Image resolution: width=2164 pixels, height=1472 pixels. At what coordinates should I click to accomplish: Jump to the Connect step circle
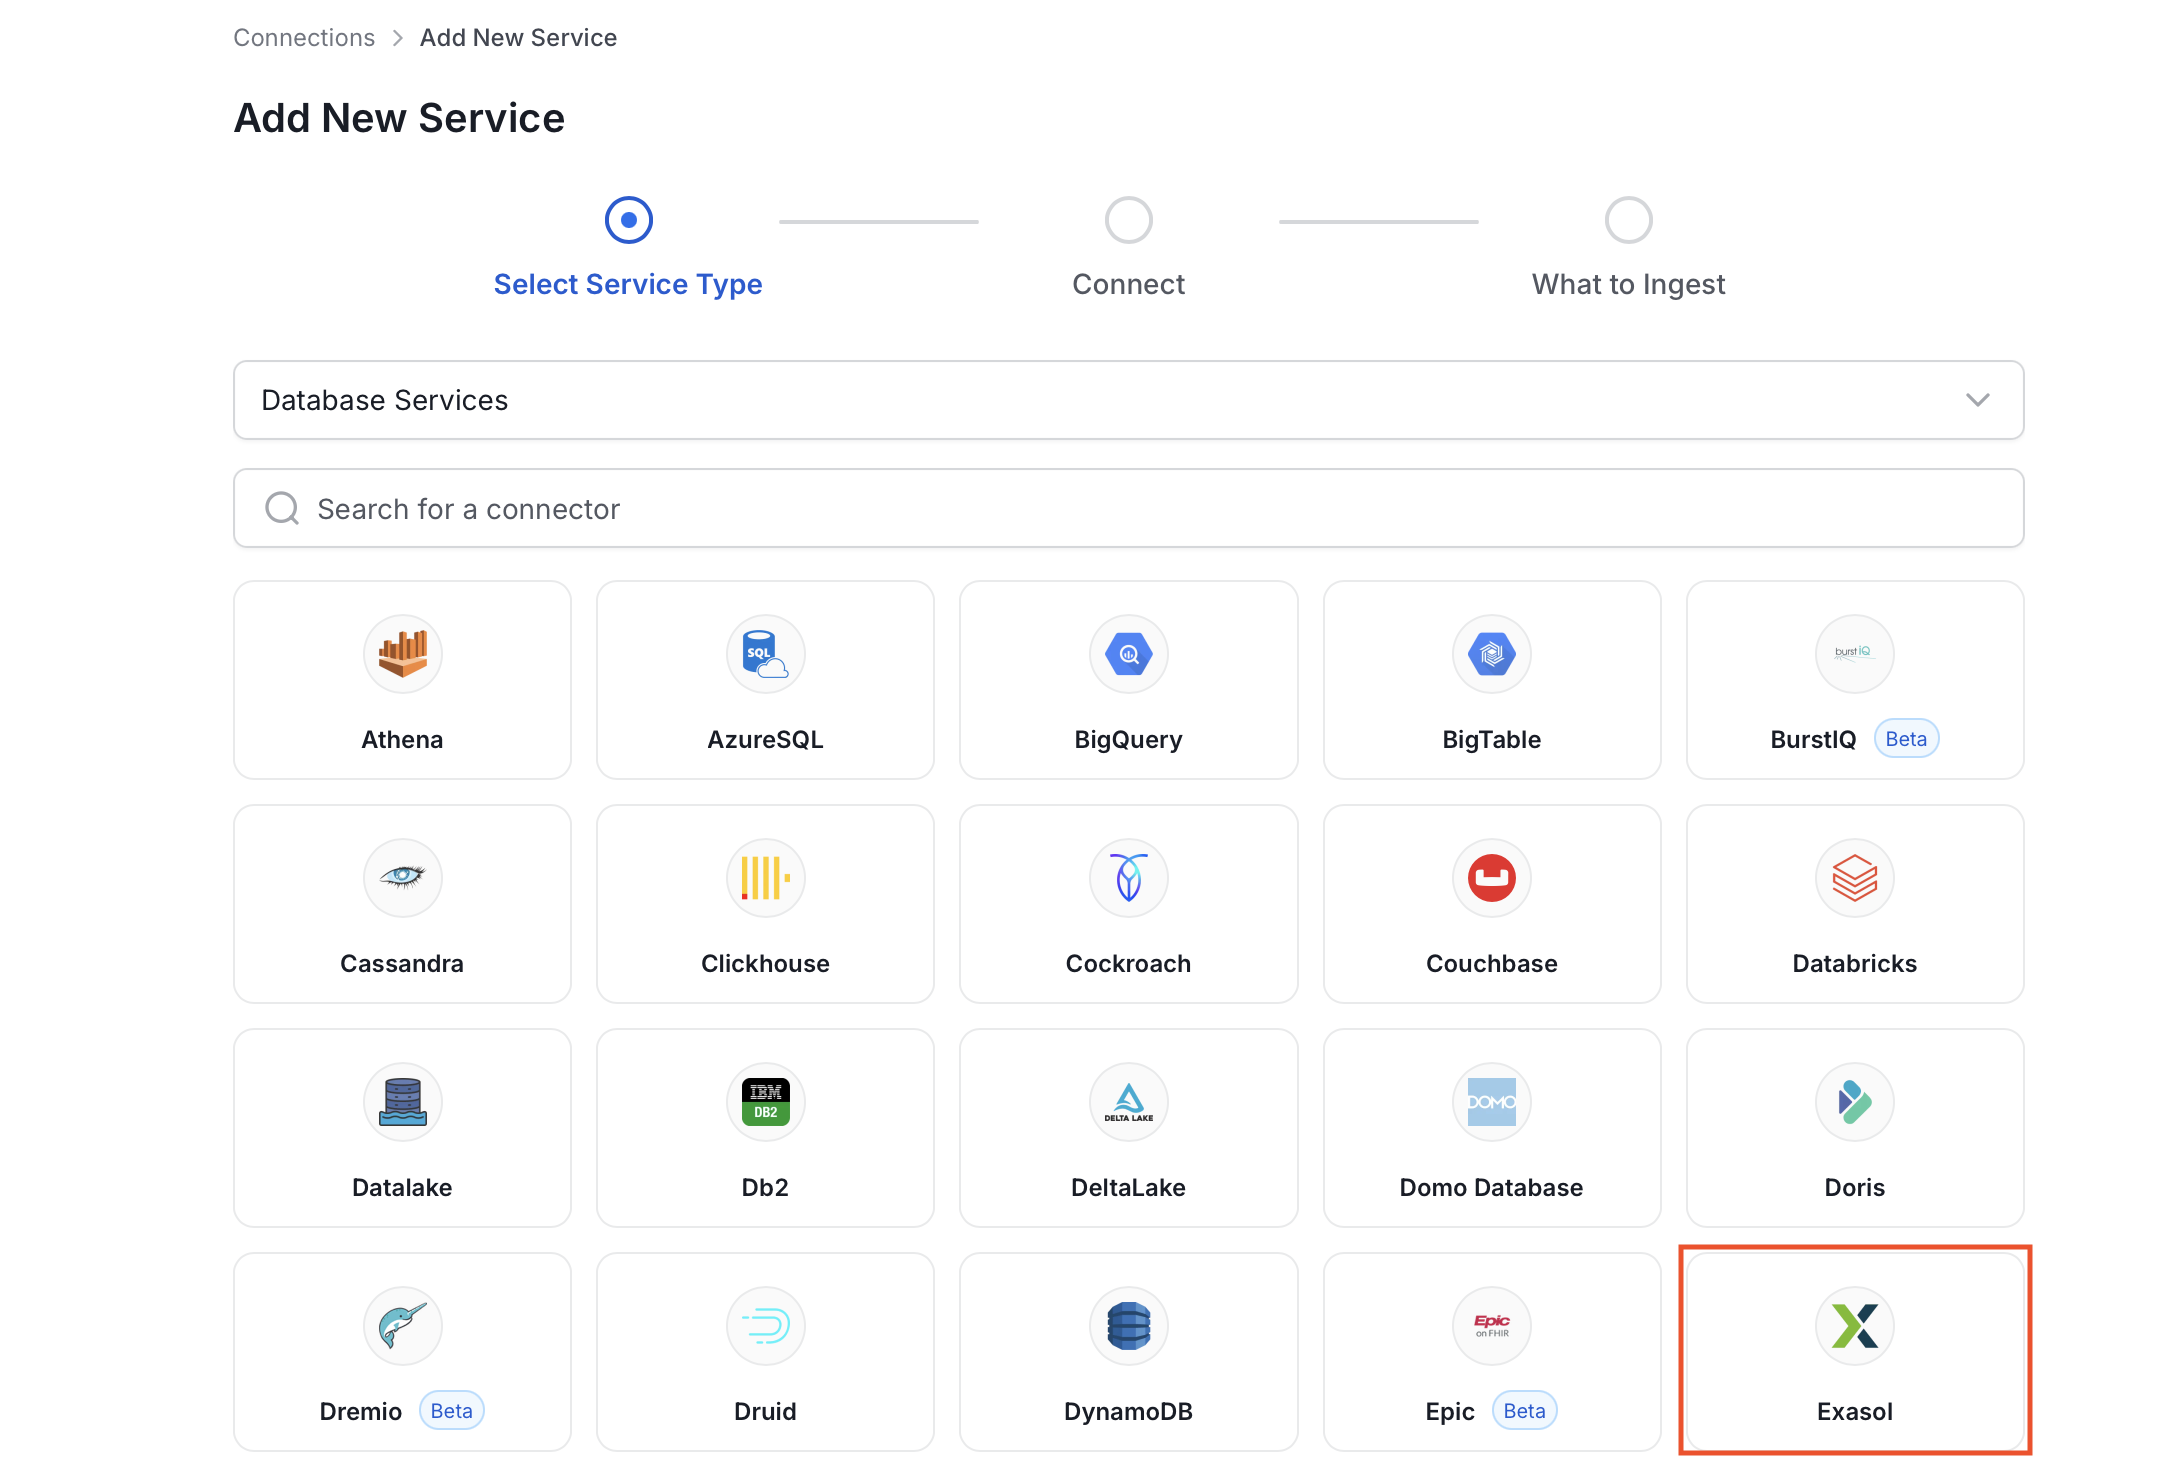point(1129,220)
